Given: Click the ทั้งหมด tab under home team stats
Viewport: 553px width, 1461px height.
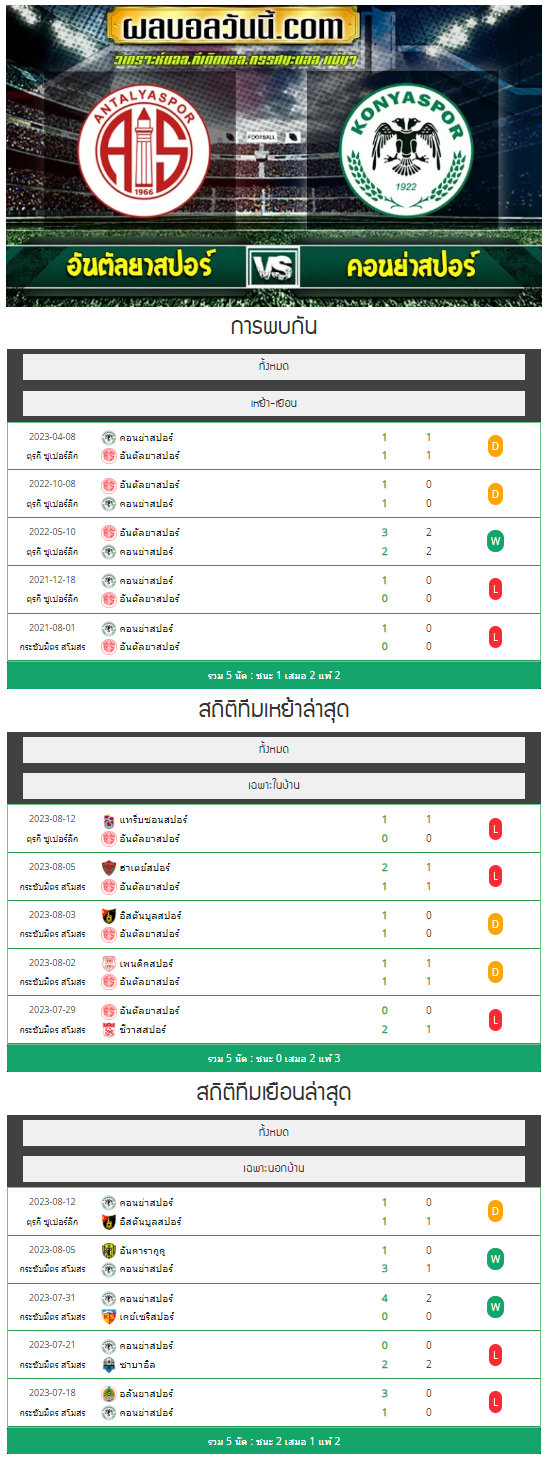Looking at the screenshot, I should [274, 749].
